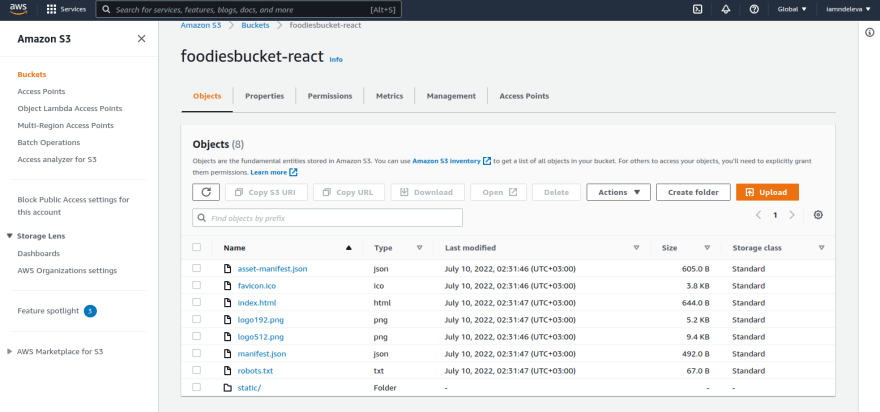This screenshot has height=412, width=880.
Task: Open the Learn more link
Action: pyautogui.click(x=269, y=172)
